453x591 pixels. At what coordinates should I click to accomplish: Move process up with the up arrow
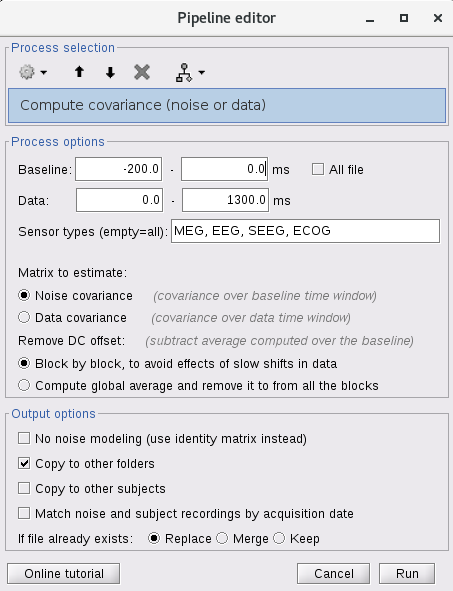coord(79,72)
